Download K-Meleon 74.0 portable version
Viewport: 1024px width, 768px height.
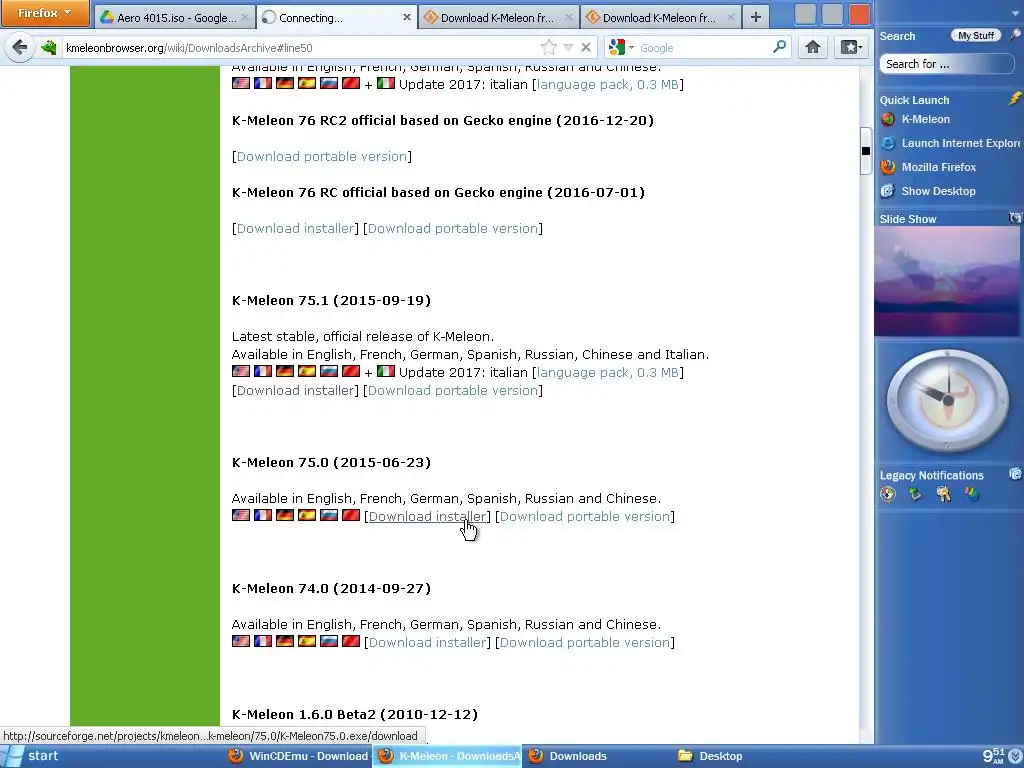pos(585,643)
